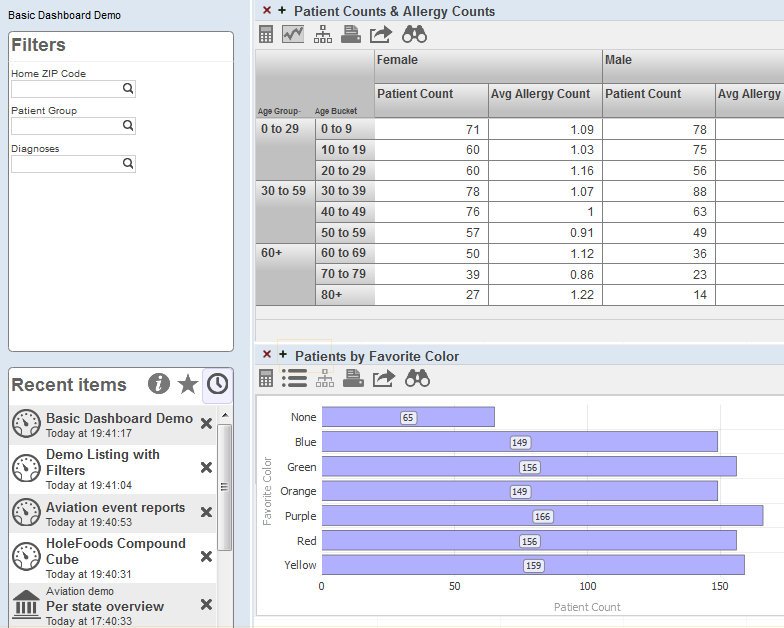The image size is (784, 628).
Task: Select the Male column header
Action: (693, 66)
